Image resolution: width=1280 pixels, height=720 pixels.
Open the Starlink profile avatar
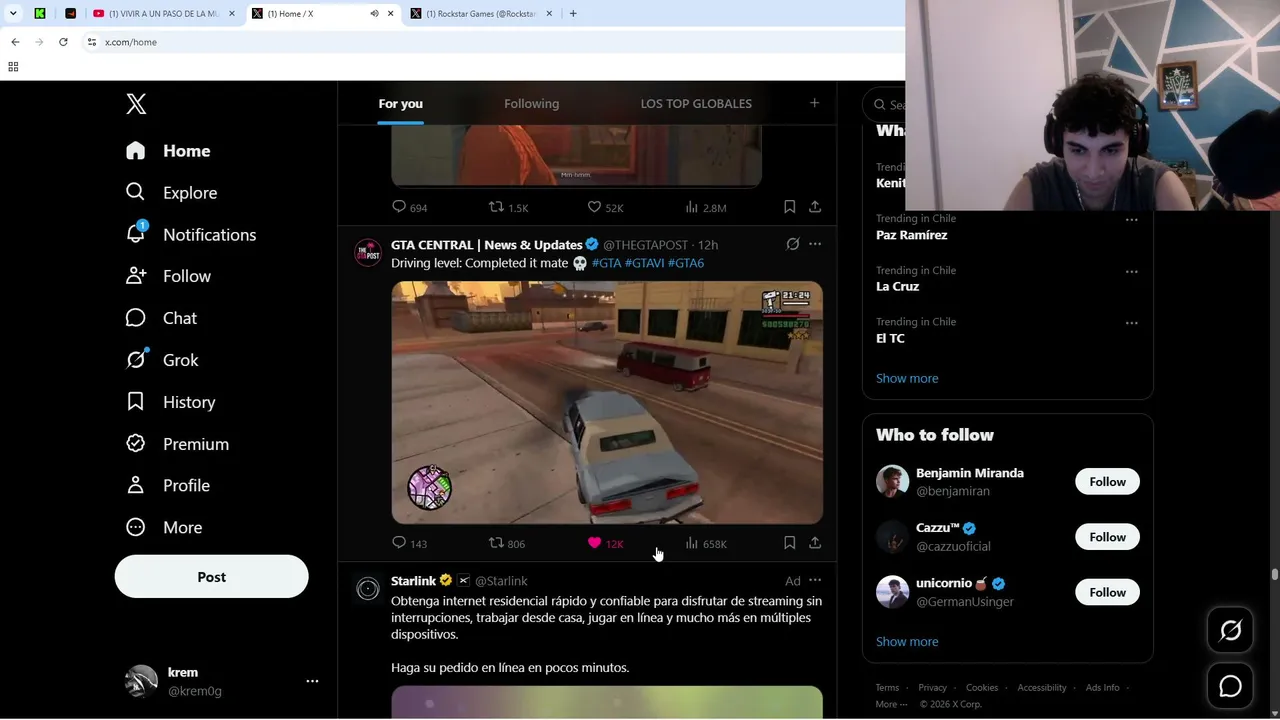[368, 588]
